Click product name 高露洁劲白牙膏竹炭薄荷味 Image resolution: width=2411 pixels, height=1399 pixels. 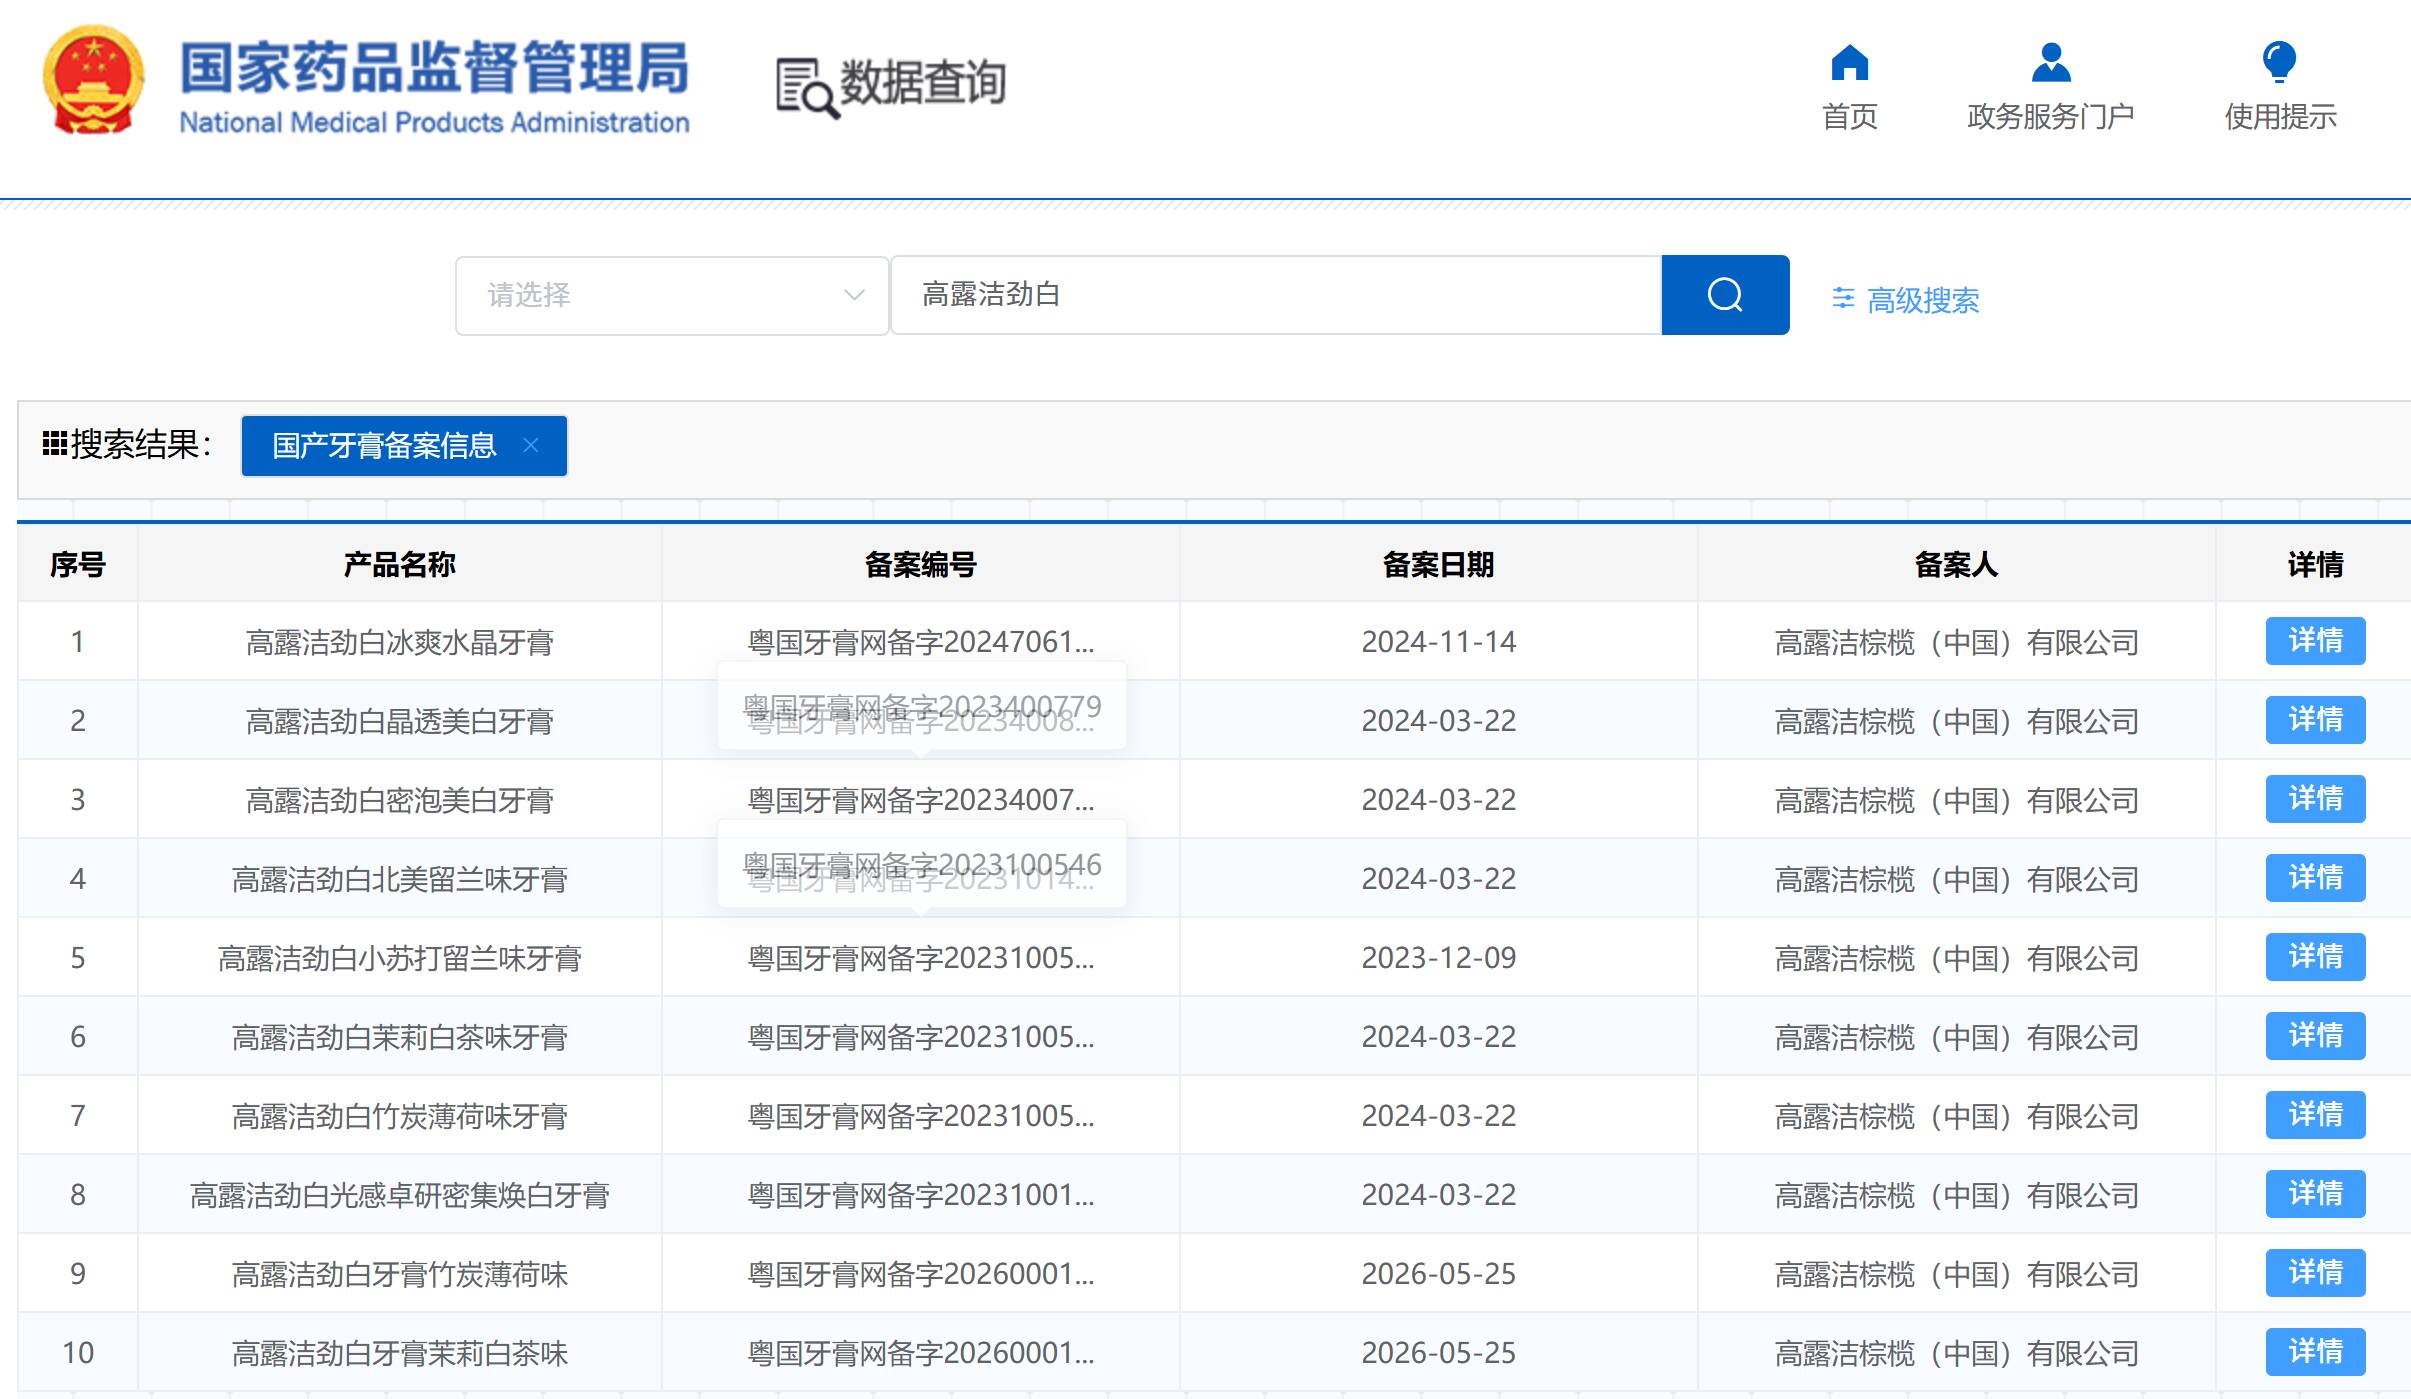tap(399, 1274)
